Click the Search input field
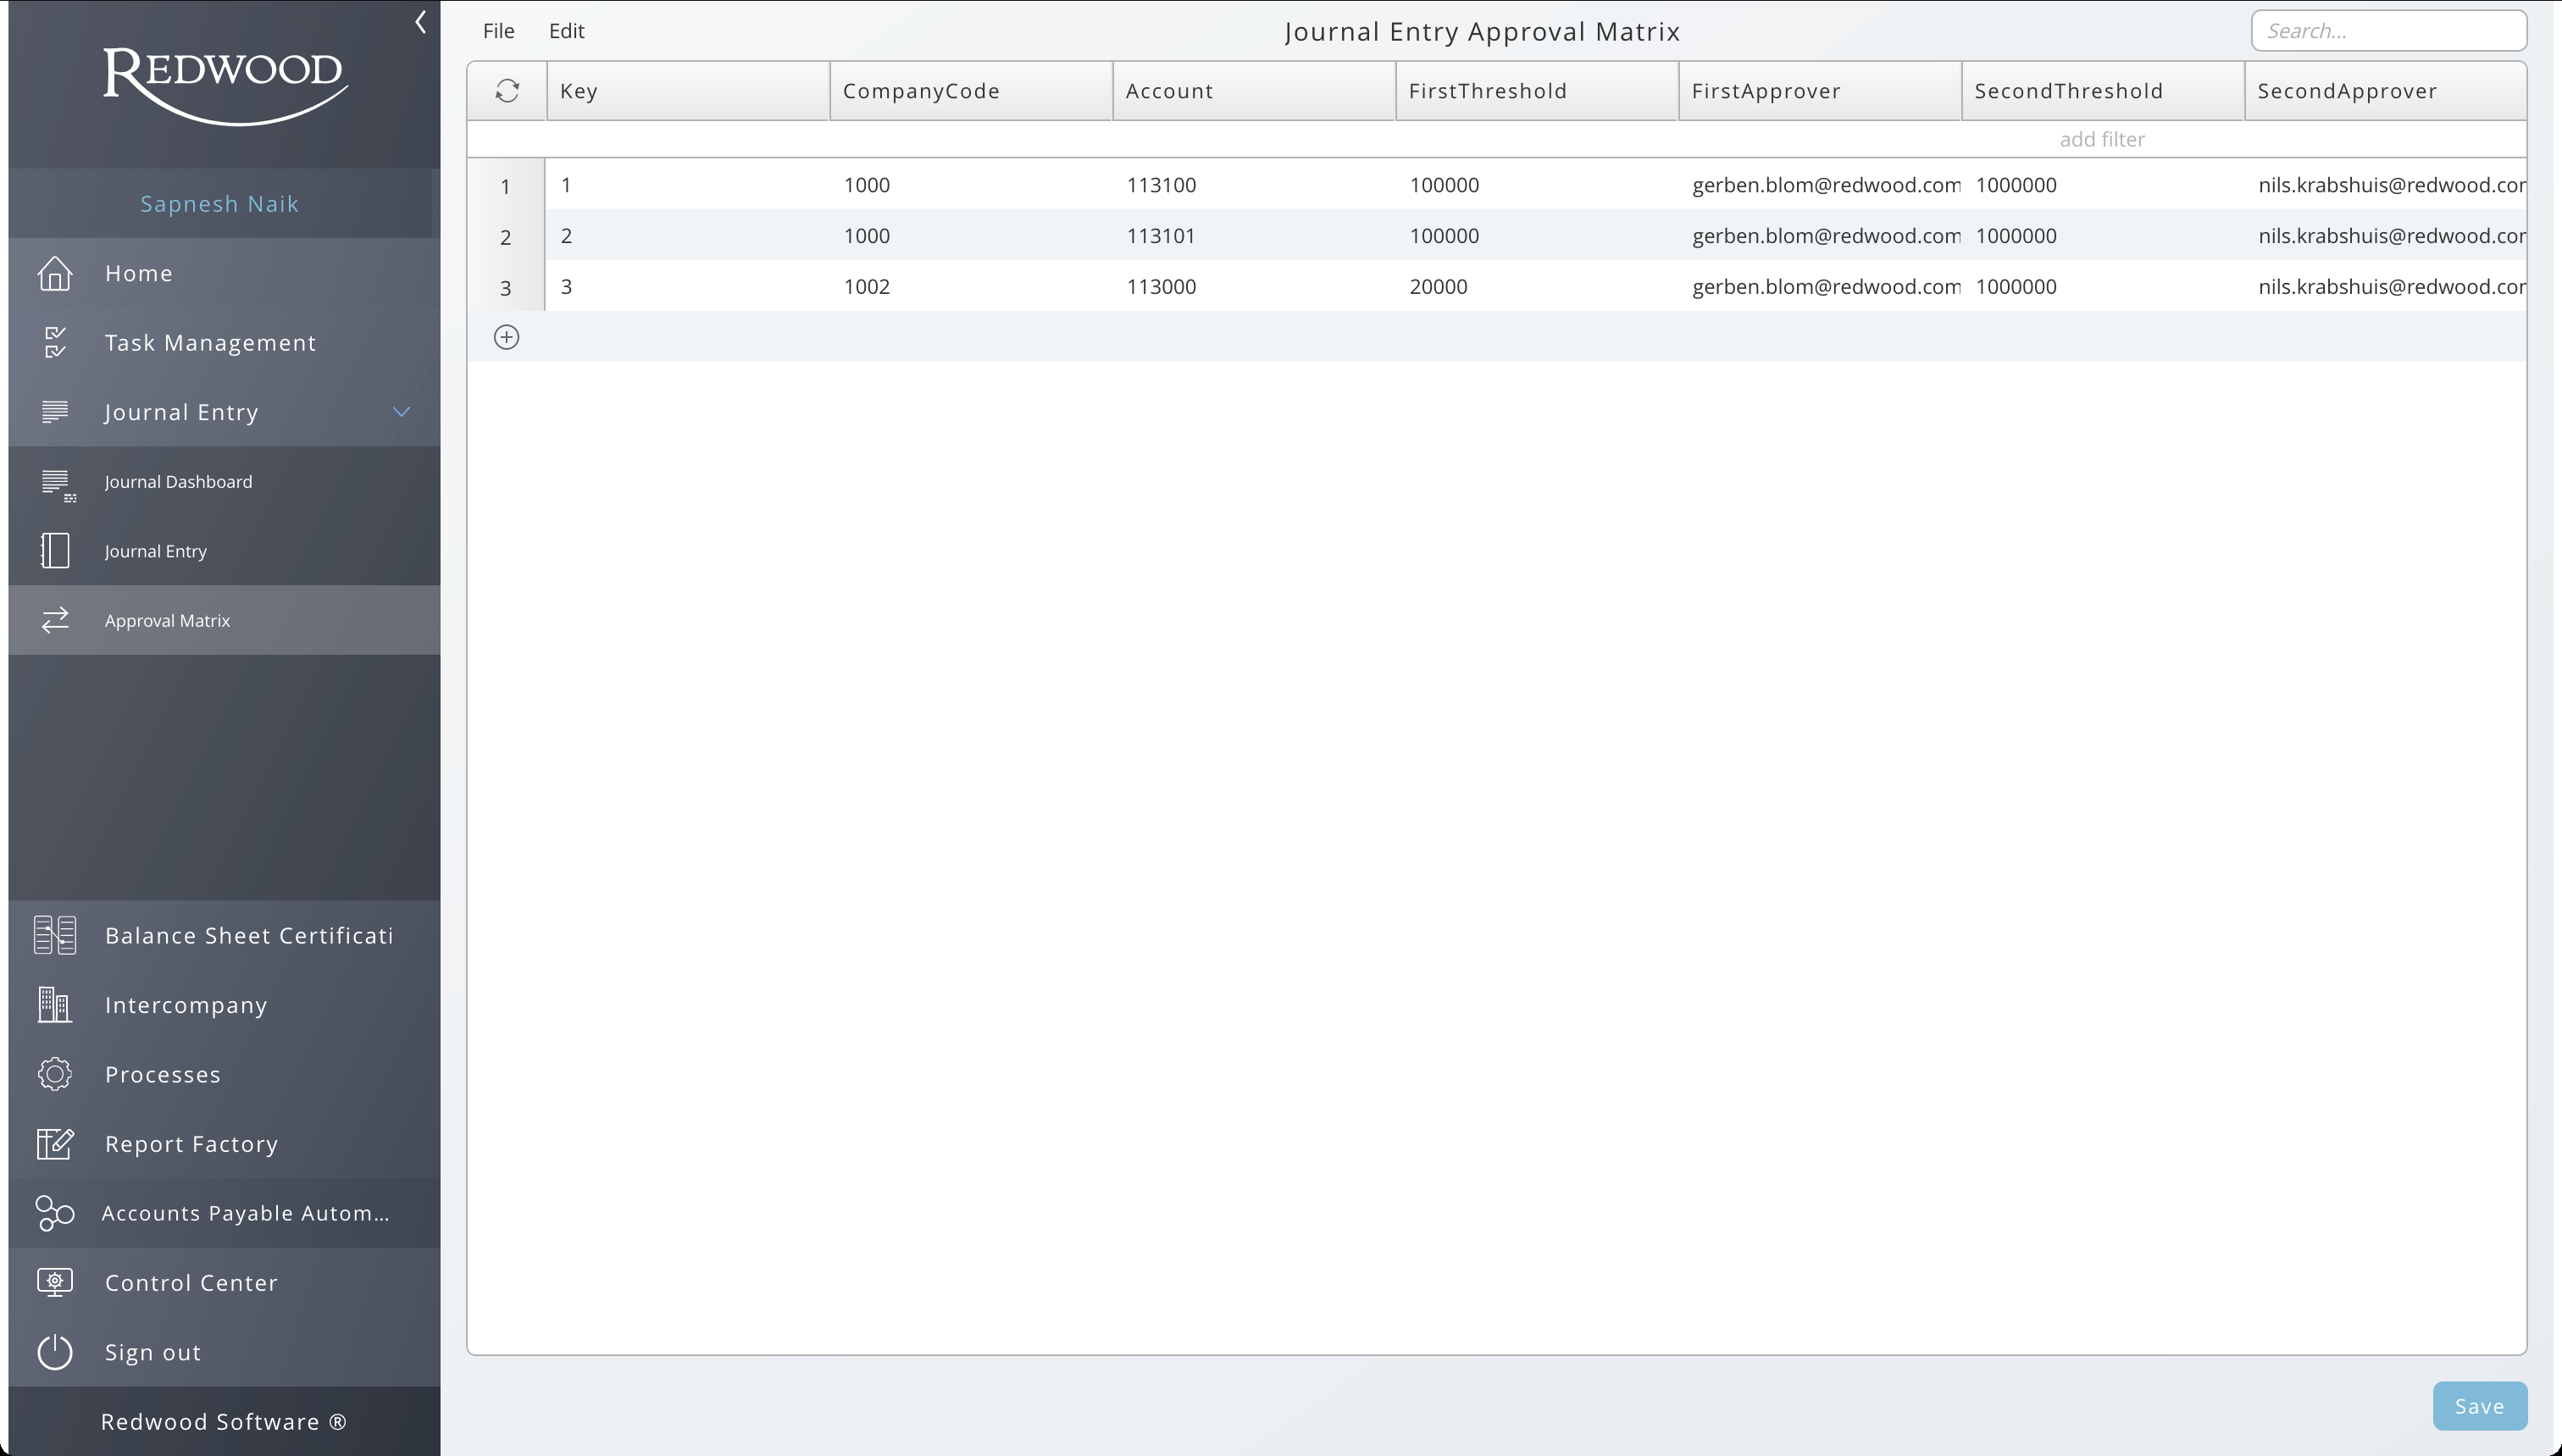Image resolution: width=2562 pixels, height=1456 pixels. (2388, 31)
